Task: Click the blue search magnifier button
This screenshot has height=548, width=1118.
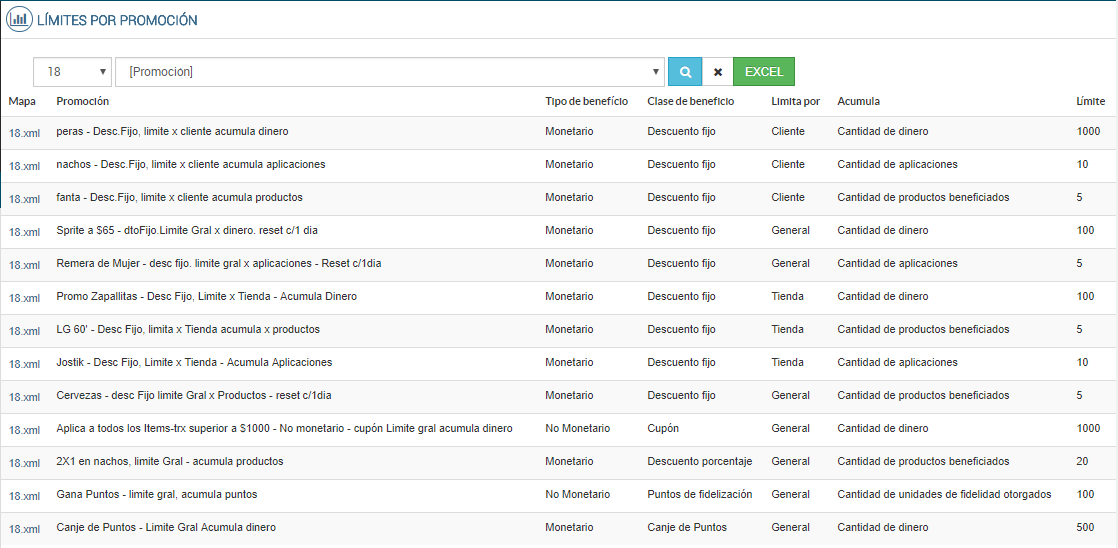Action: pyautogui.click(x=685, y=72)
